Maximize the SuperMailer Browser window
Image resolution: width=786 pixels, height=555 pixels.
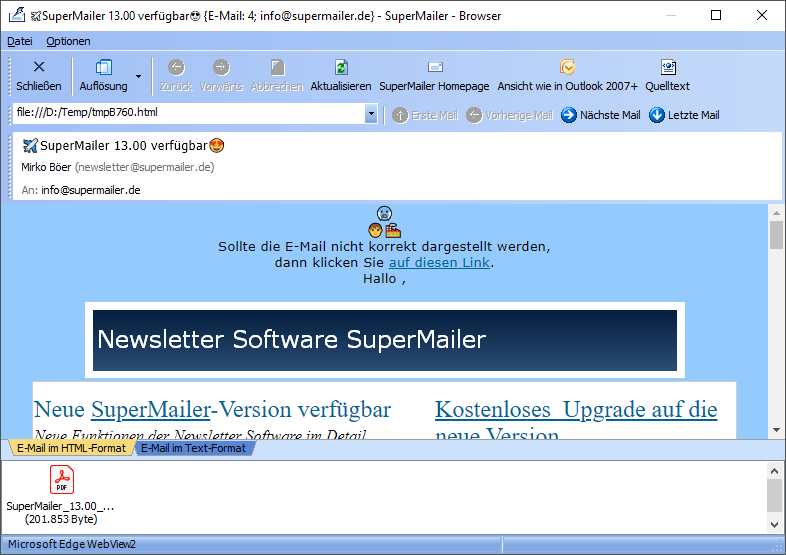pyautogui.click(x=716, y=15)
